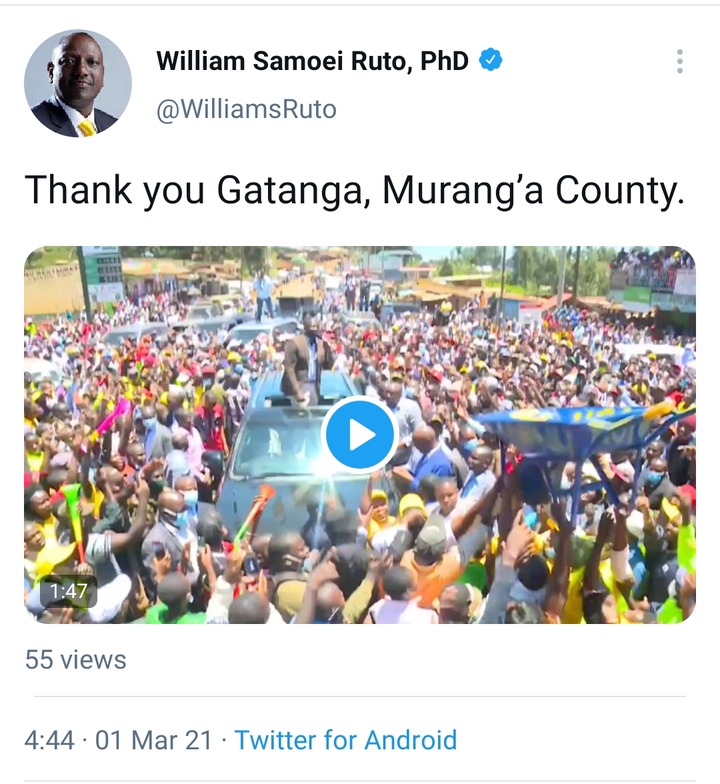Tap the 1:47 video duration label
Image resolution: width=720 pixels, height=784 pixels.
point(68,592)
